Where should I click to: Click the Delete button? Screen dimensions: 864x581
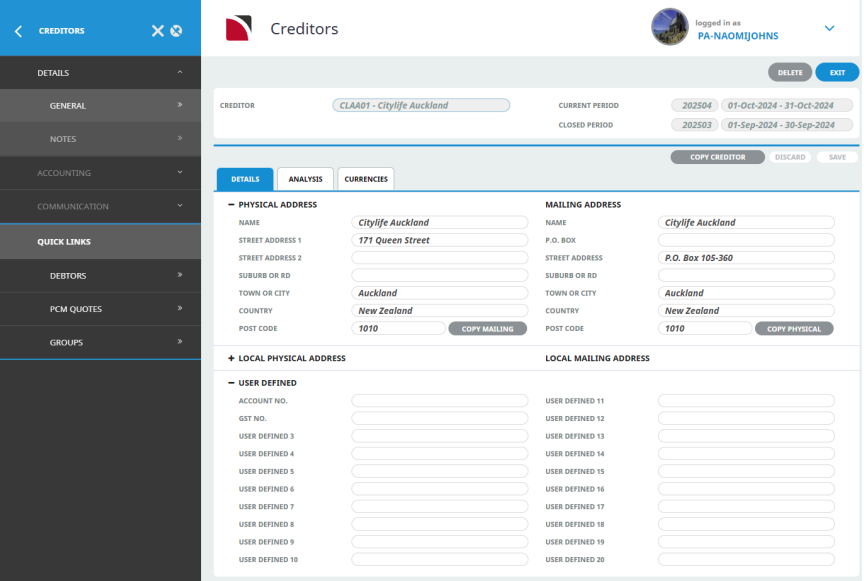pos(790,73)
